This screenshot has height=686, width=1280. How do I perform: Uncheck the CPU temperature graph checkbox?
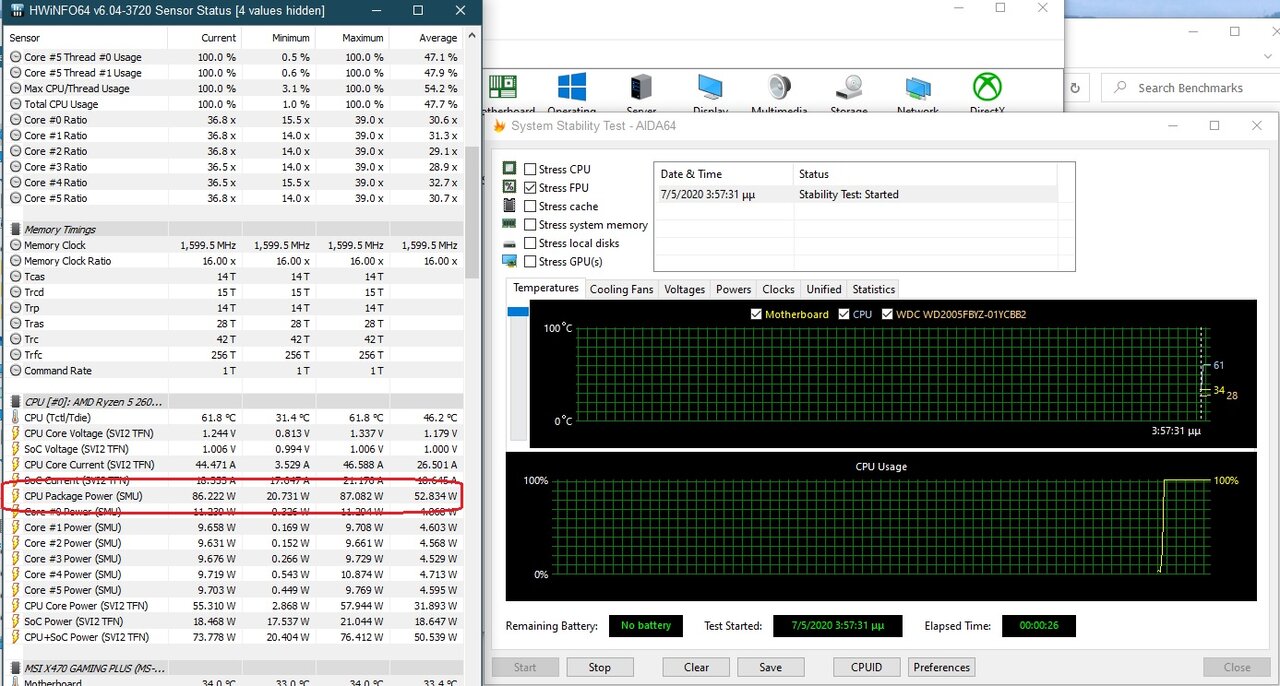[x=843, y=314]
